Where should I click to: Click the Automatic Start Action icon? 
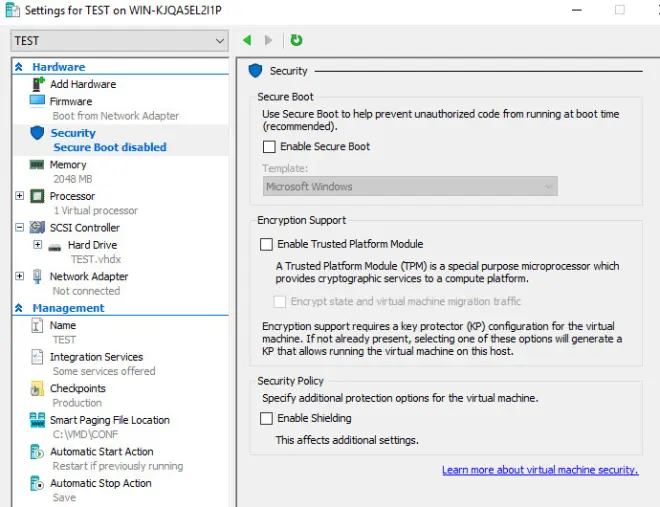tap(37, 452)
